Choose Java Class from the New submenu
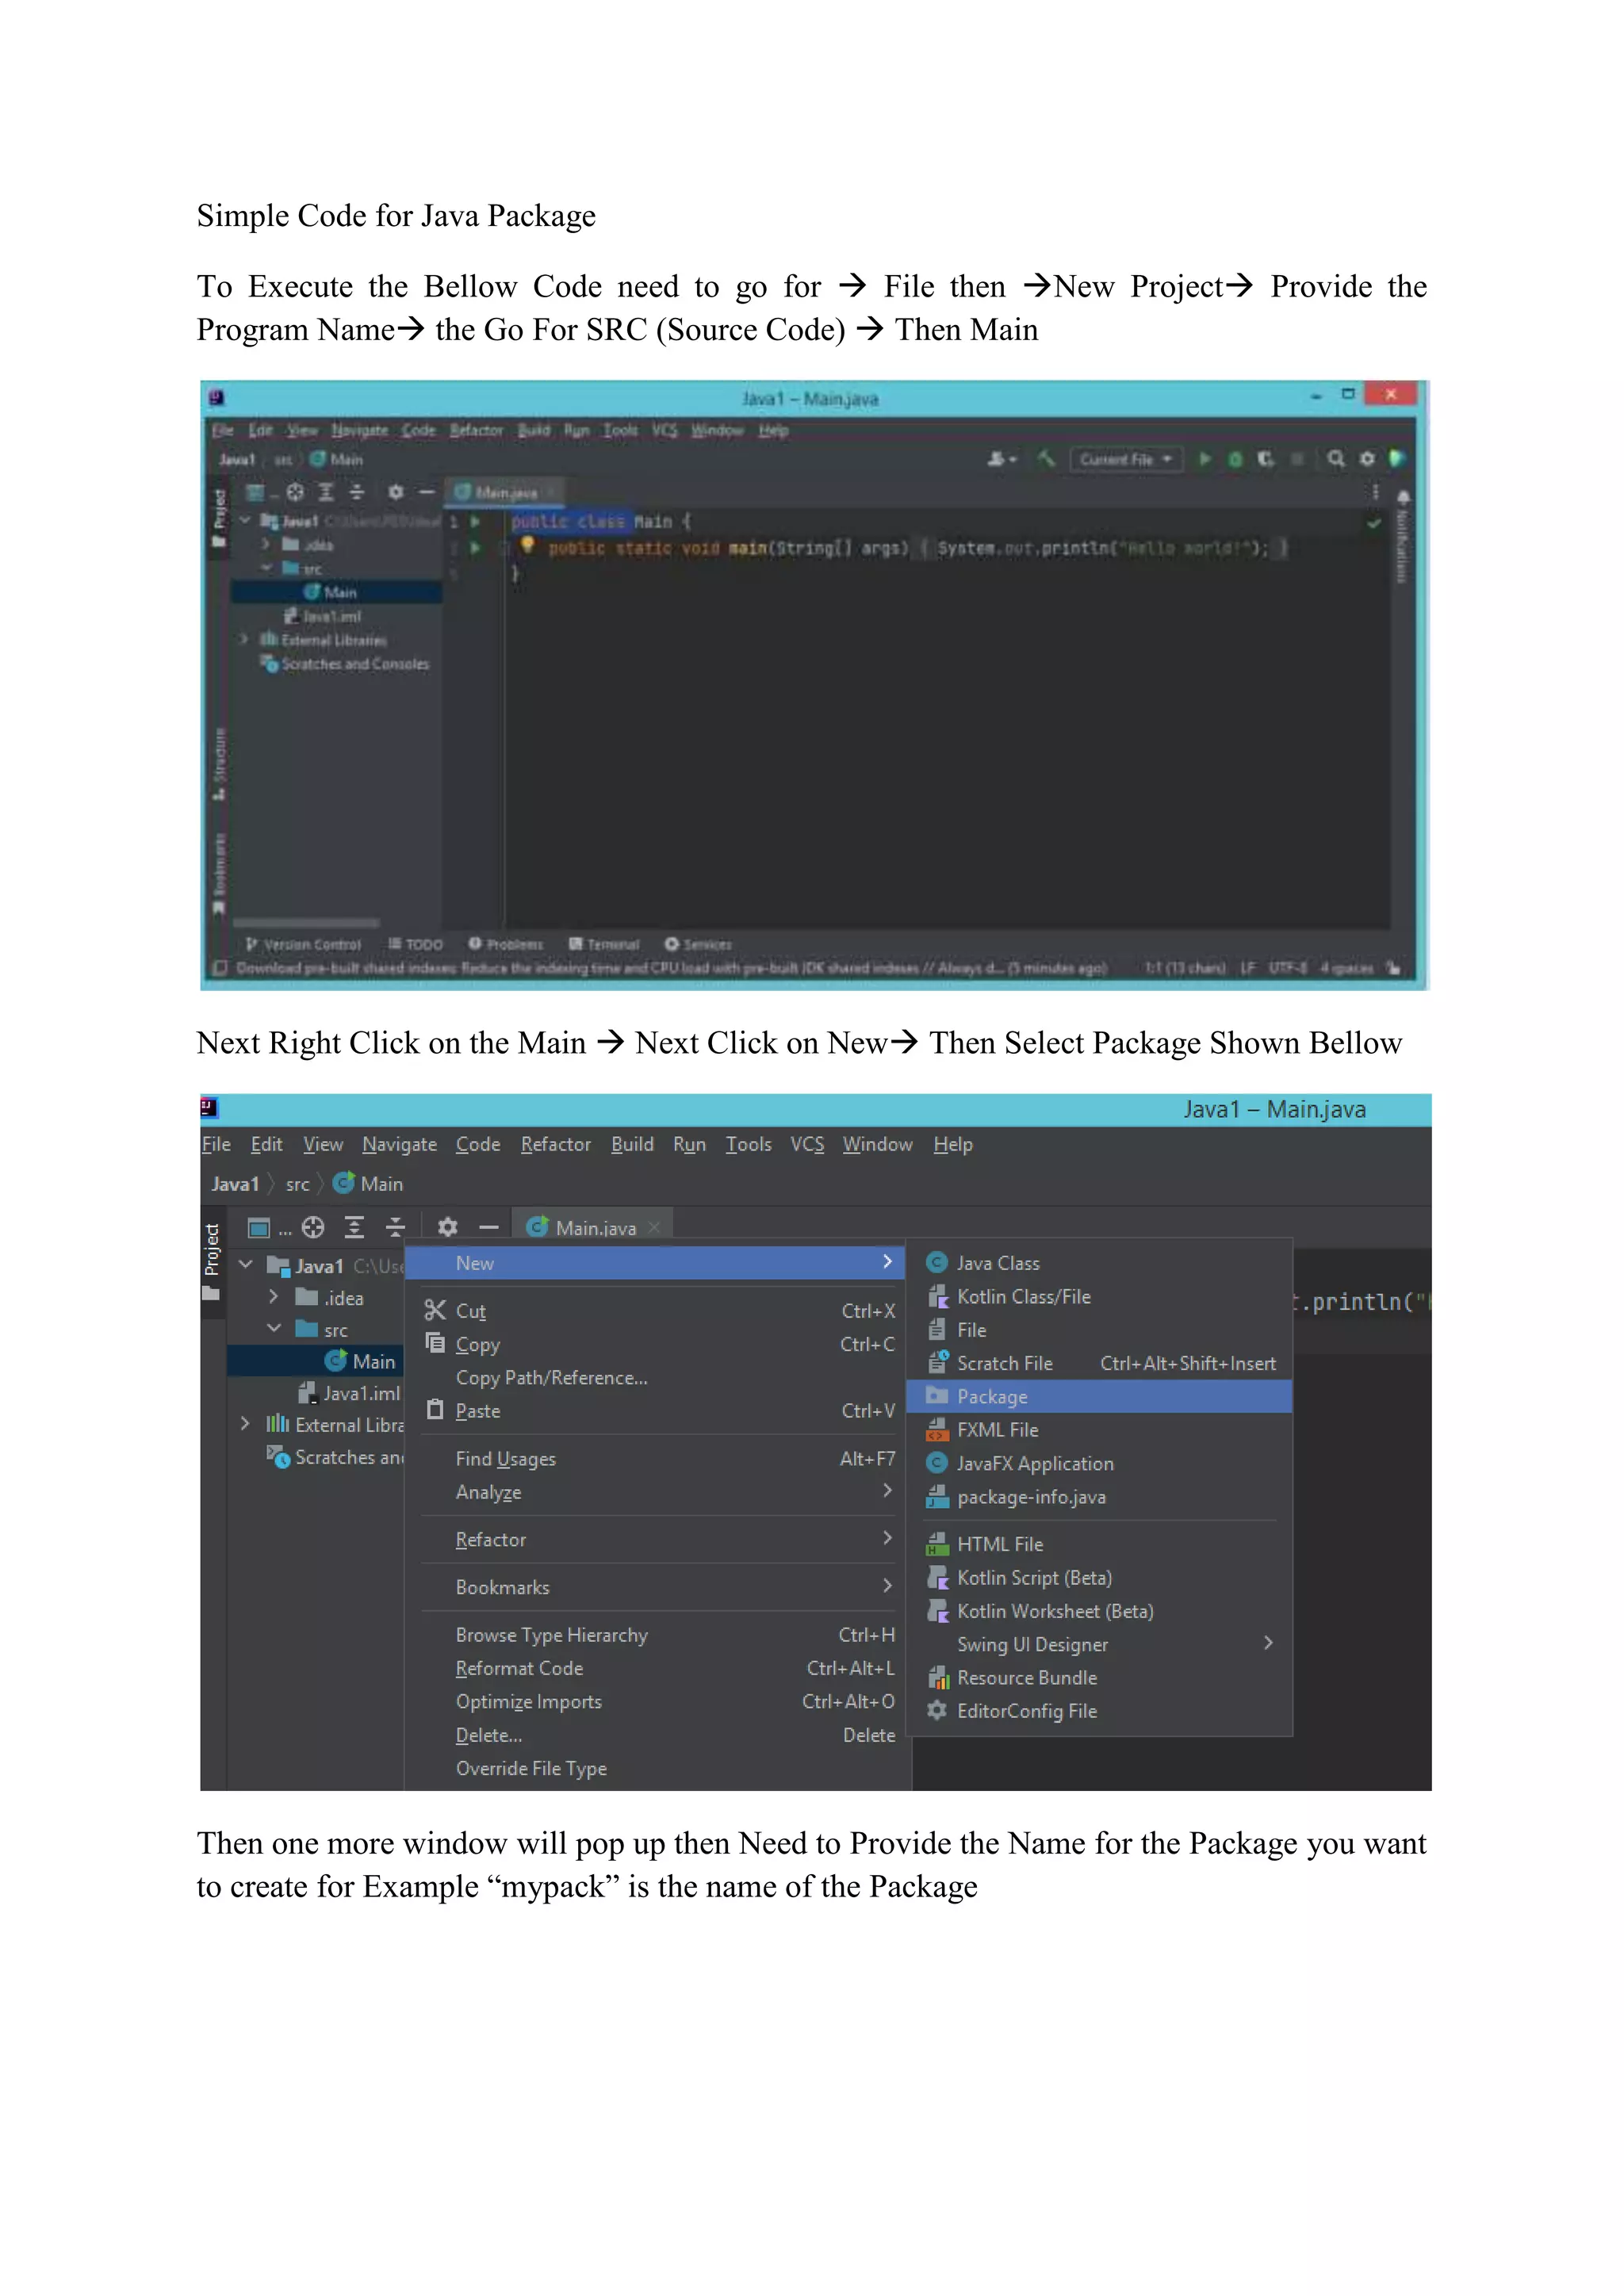The image size is (1624, 2296). (x=1099, y=1263)
